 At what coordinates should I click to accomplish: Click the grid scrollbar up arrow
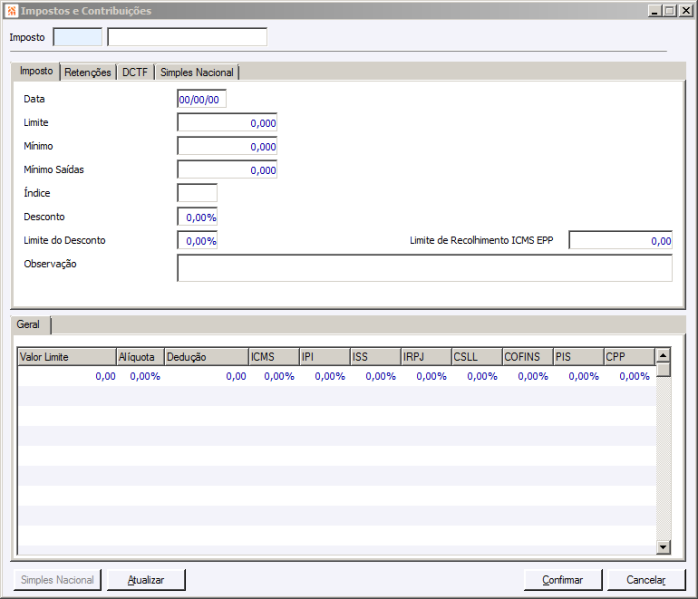coord(663,355)
